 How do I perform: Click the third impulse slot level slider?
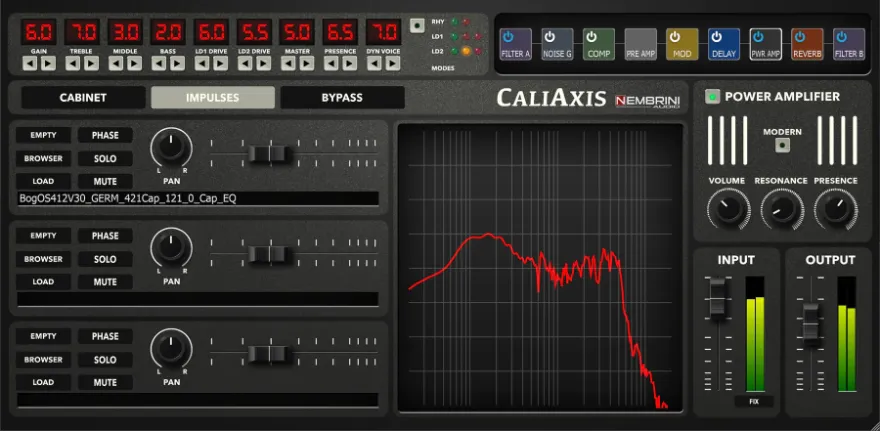click(x=270, y=354)
